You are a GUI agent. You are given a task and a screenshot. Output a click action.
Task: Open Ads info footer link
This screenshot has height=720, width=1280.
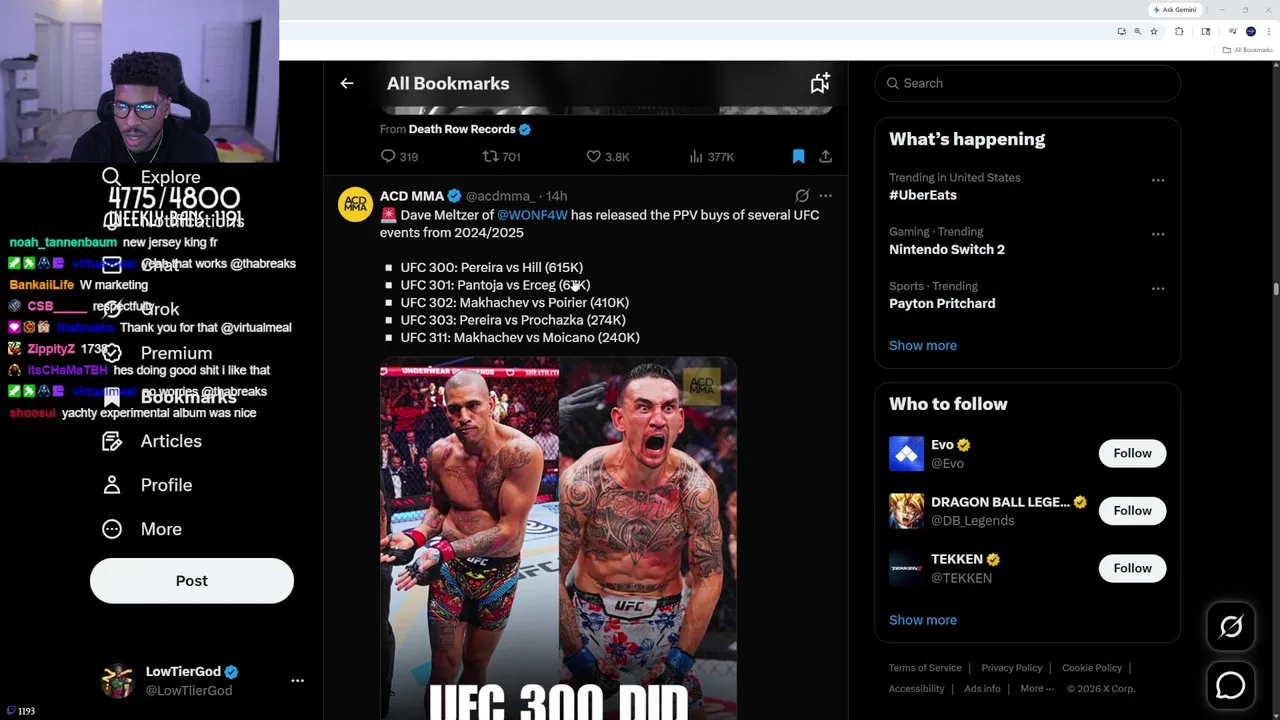pyautogui.click(x=982, y=689)
